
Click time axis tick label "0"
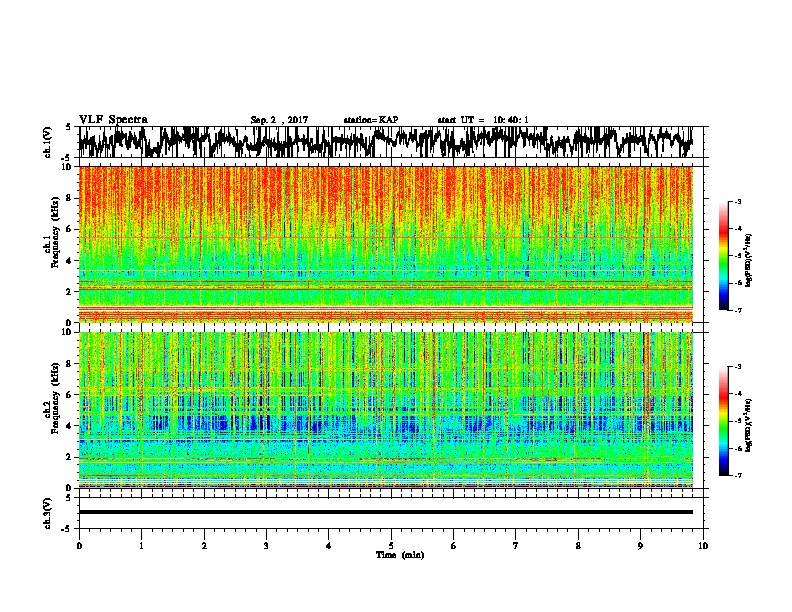[x=79, y=546]
